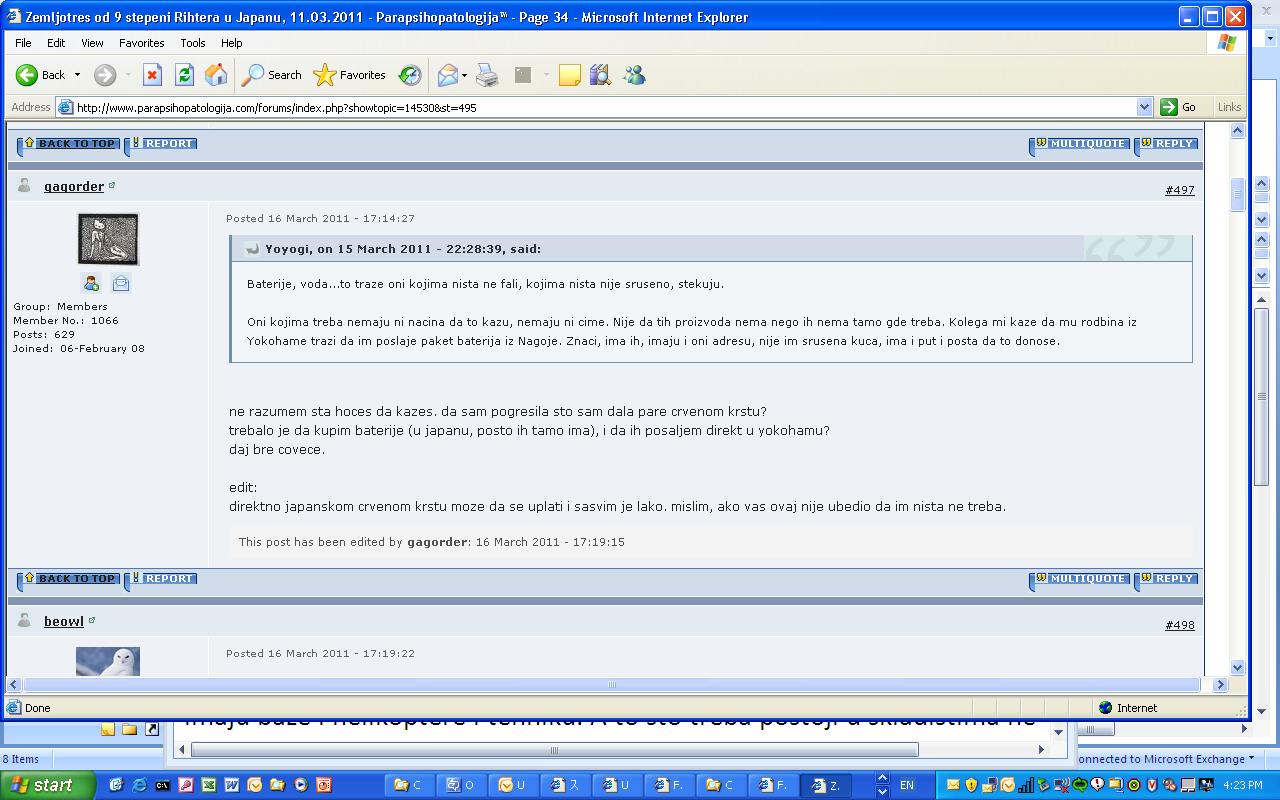Open the Favorites star toolbar button

pos(350,75)
